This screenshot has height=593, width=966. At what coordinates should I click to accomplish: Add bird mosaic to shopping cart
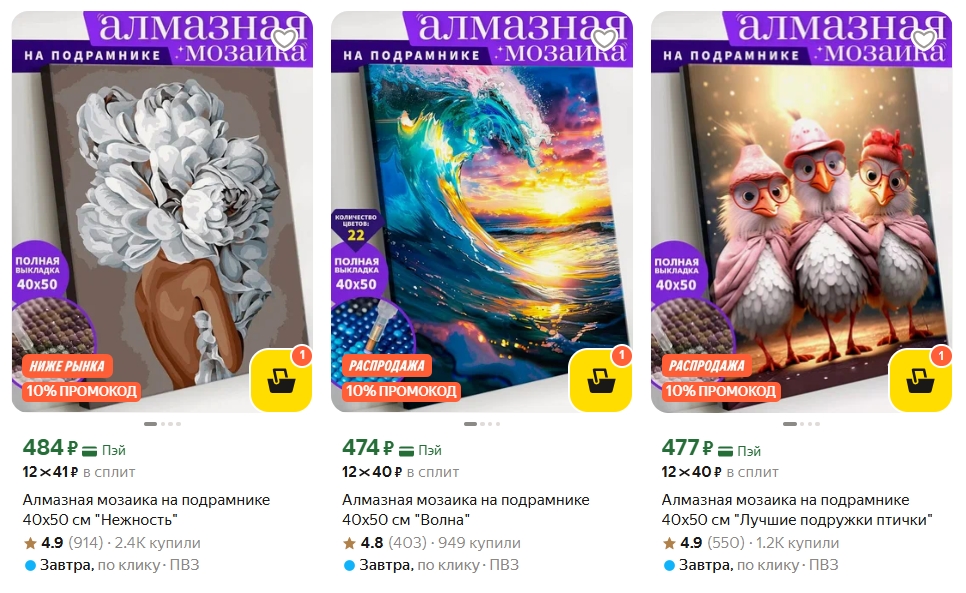[x=920, y=380]
